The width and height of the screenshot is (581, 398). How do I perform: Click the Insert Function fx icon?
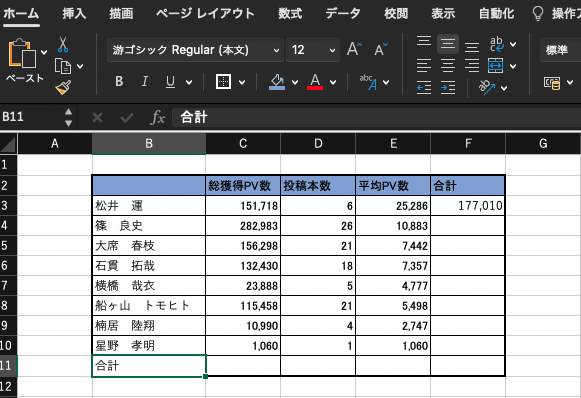[158, 118]
